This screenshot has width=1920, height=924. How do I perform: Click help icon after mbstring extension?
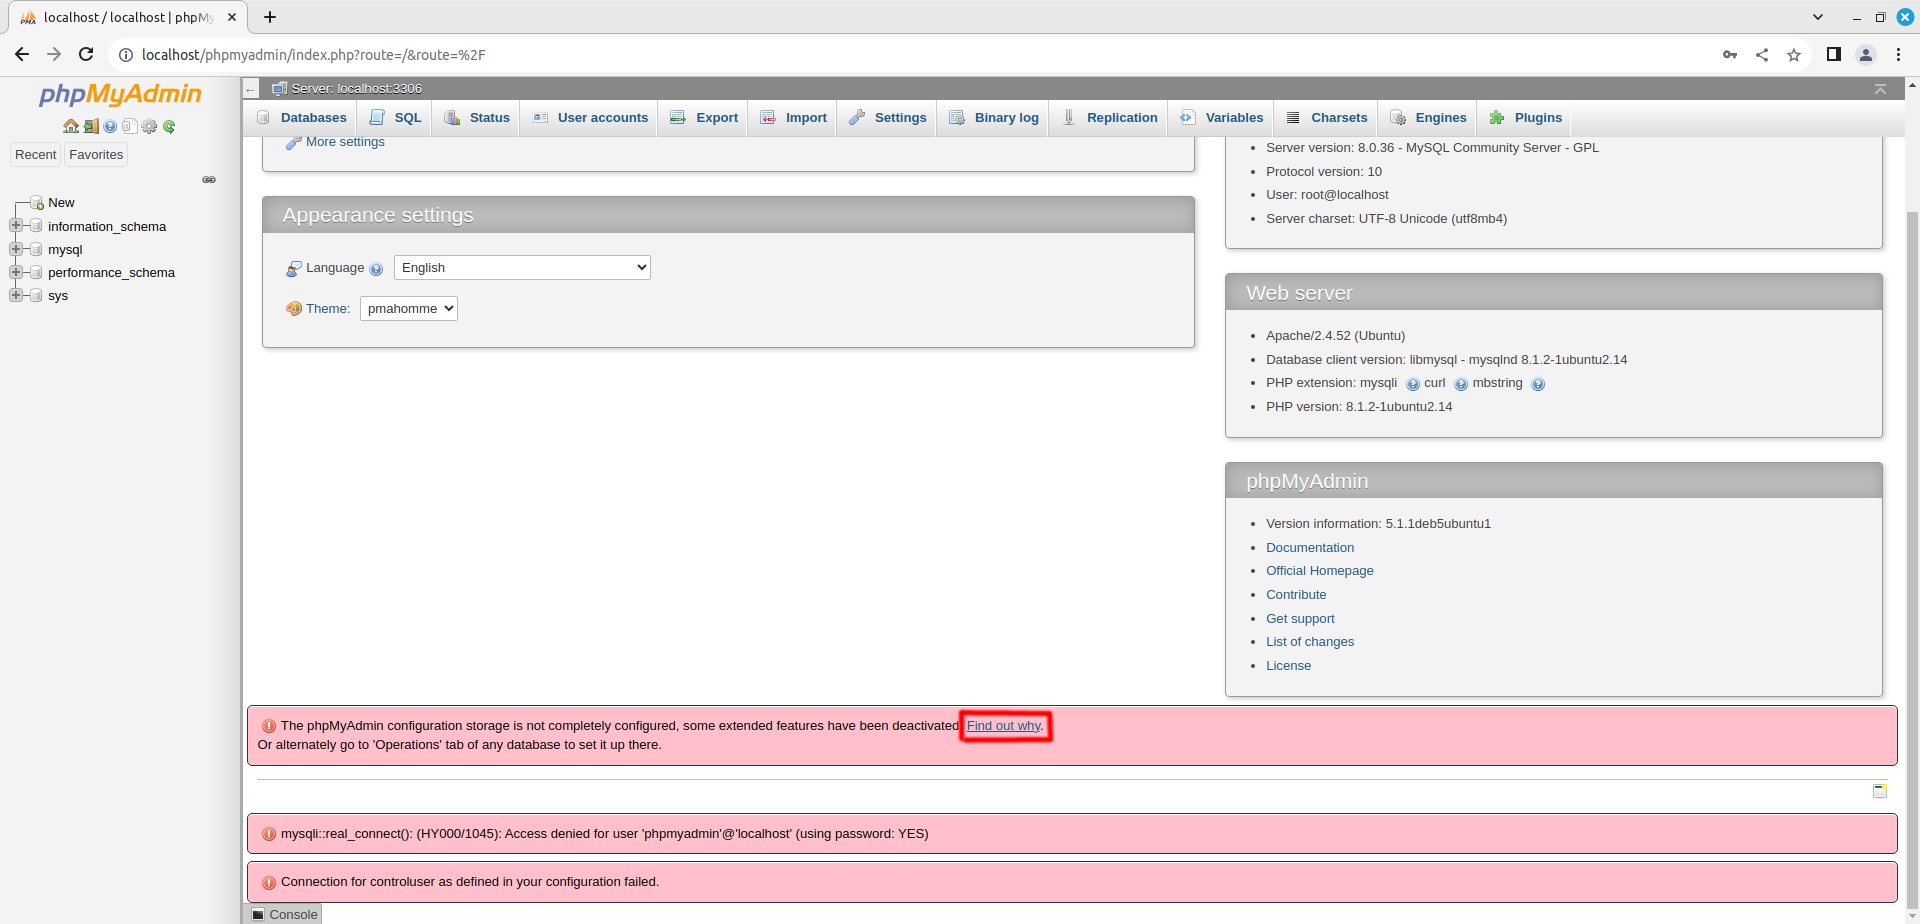tap(1538, 384)
